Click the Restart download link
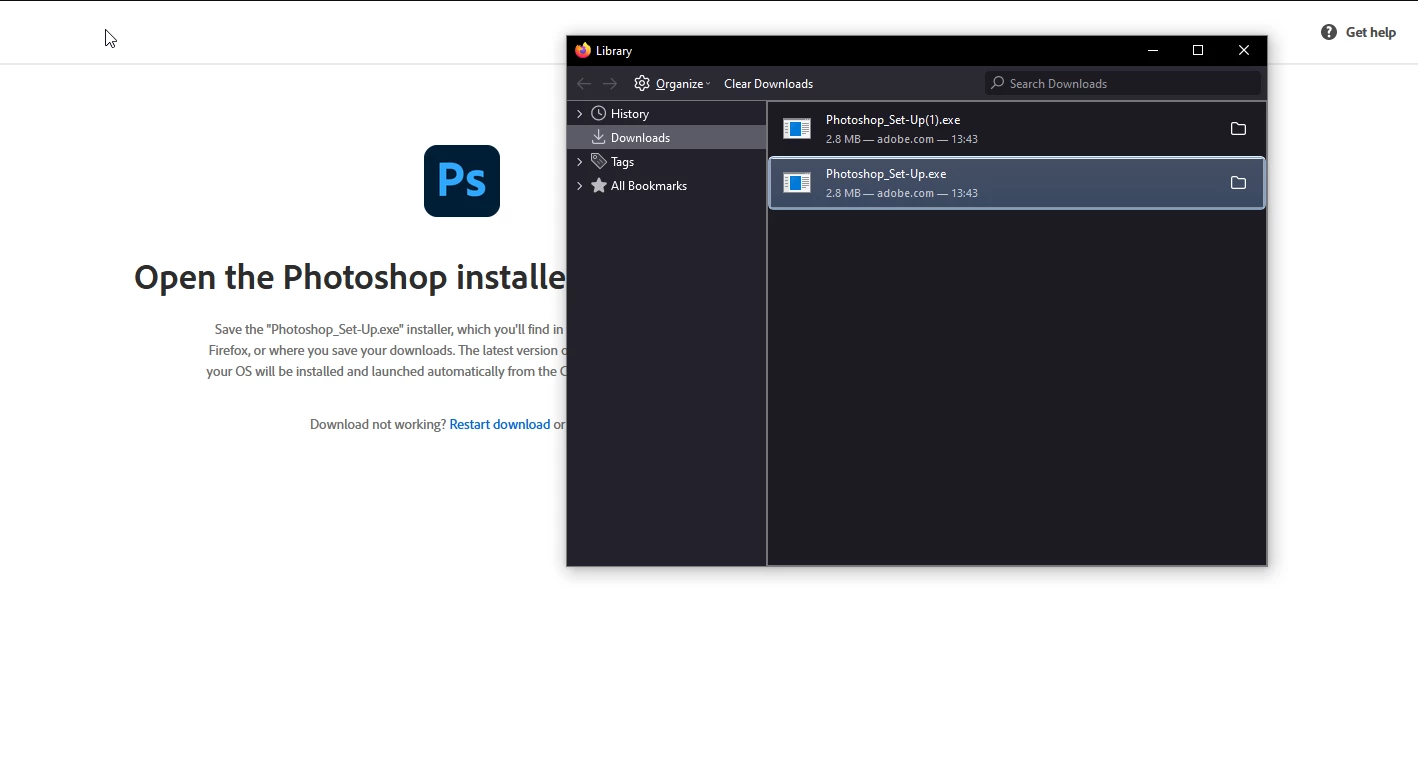Viewport: 1418px width, 763px height. pyautogui.click(x=500, y=425)
